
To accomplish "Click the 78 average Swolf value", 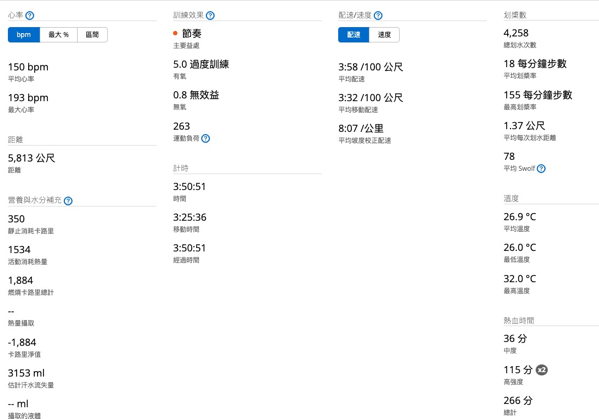I will click(x=509, y=156).
